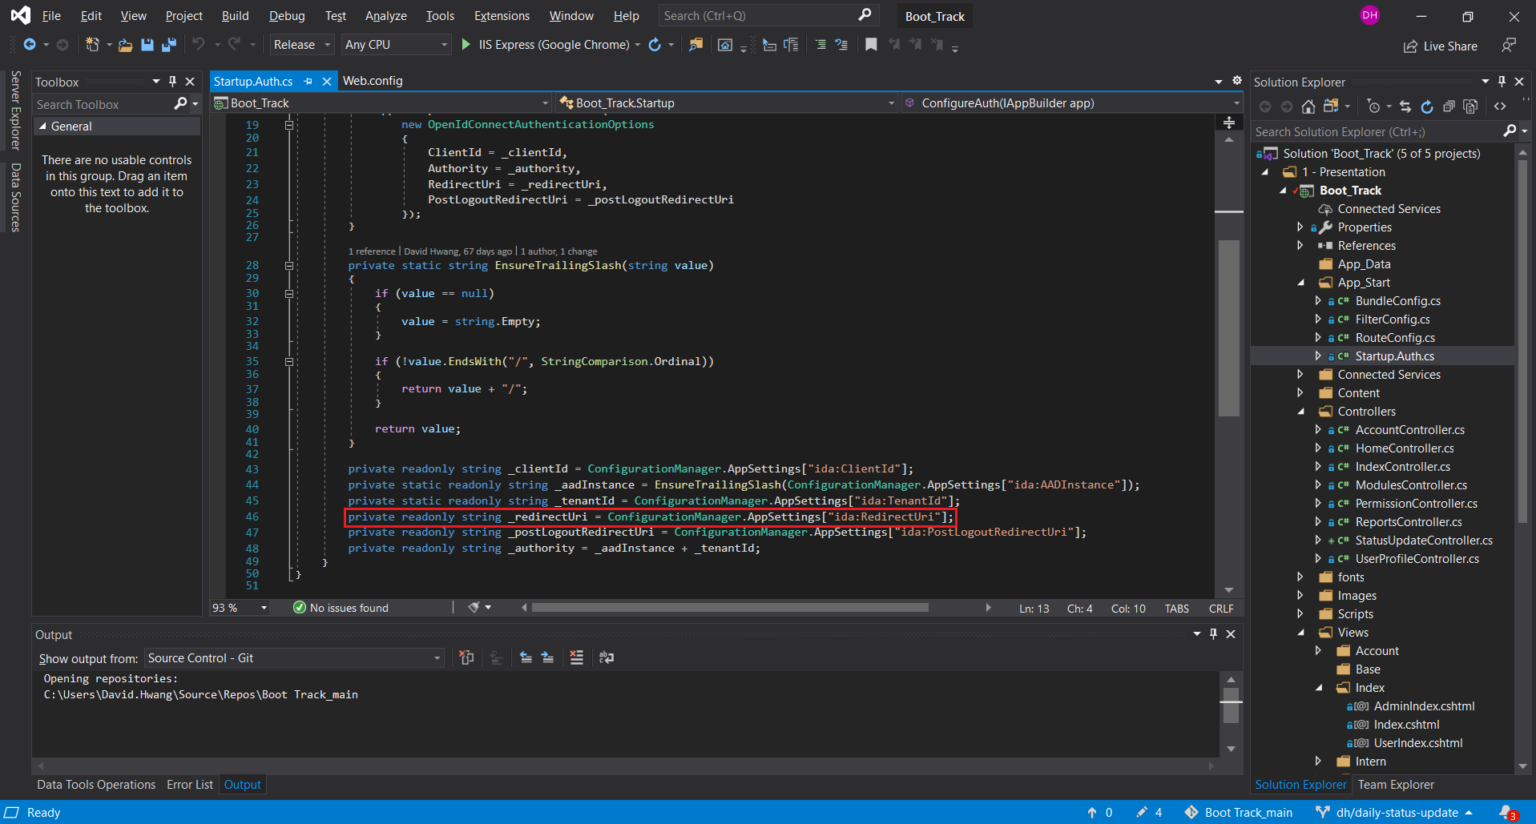Start debugging with IIS Express

pyautogui.click(x=465, y=44)
